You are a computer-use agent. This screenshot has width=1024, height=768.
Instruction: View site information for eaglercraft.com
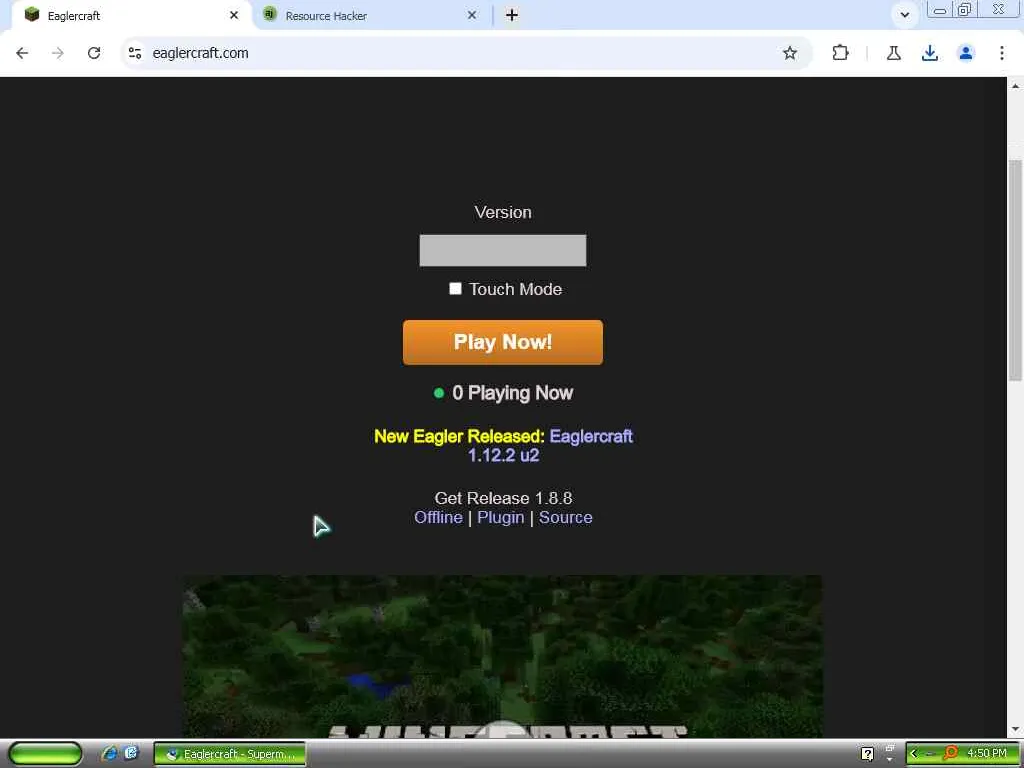tap(135, 53)
